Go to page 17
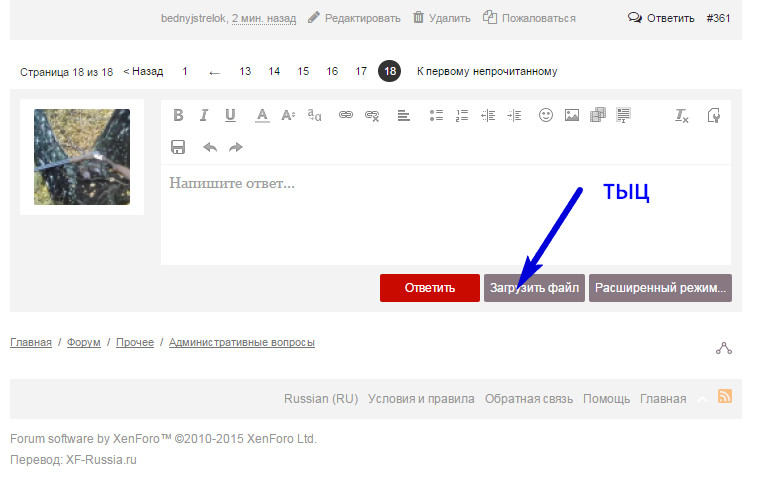This screenshot has height=477, width=782. [361, 71]
